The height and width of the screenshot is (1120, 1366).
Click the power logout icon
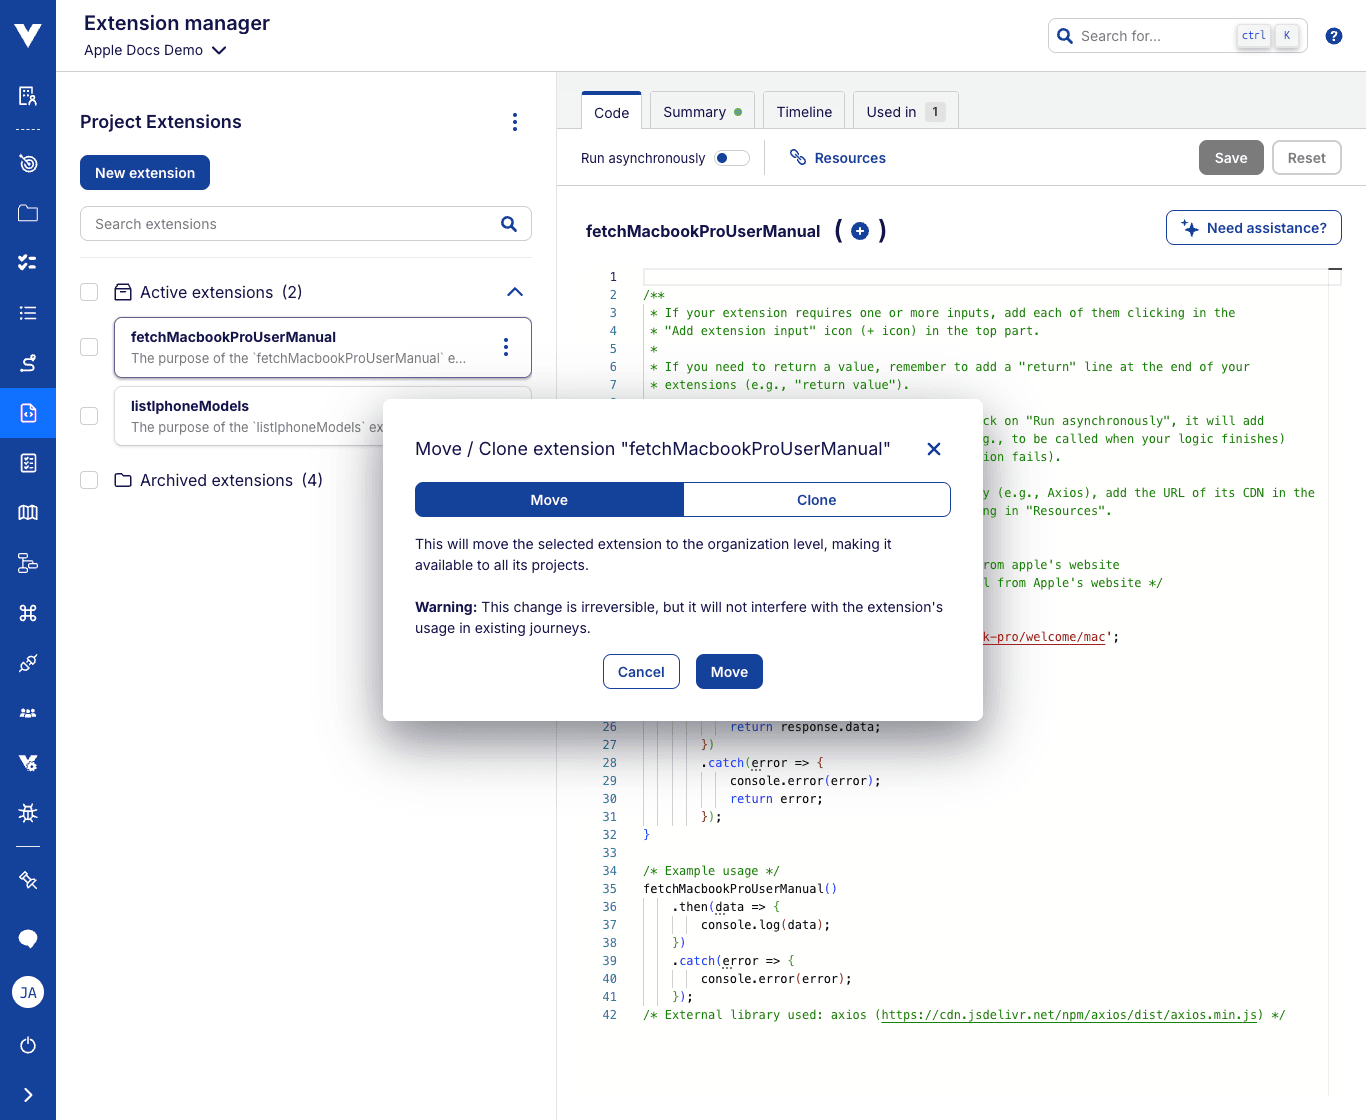28,1045
